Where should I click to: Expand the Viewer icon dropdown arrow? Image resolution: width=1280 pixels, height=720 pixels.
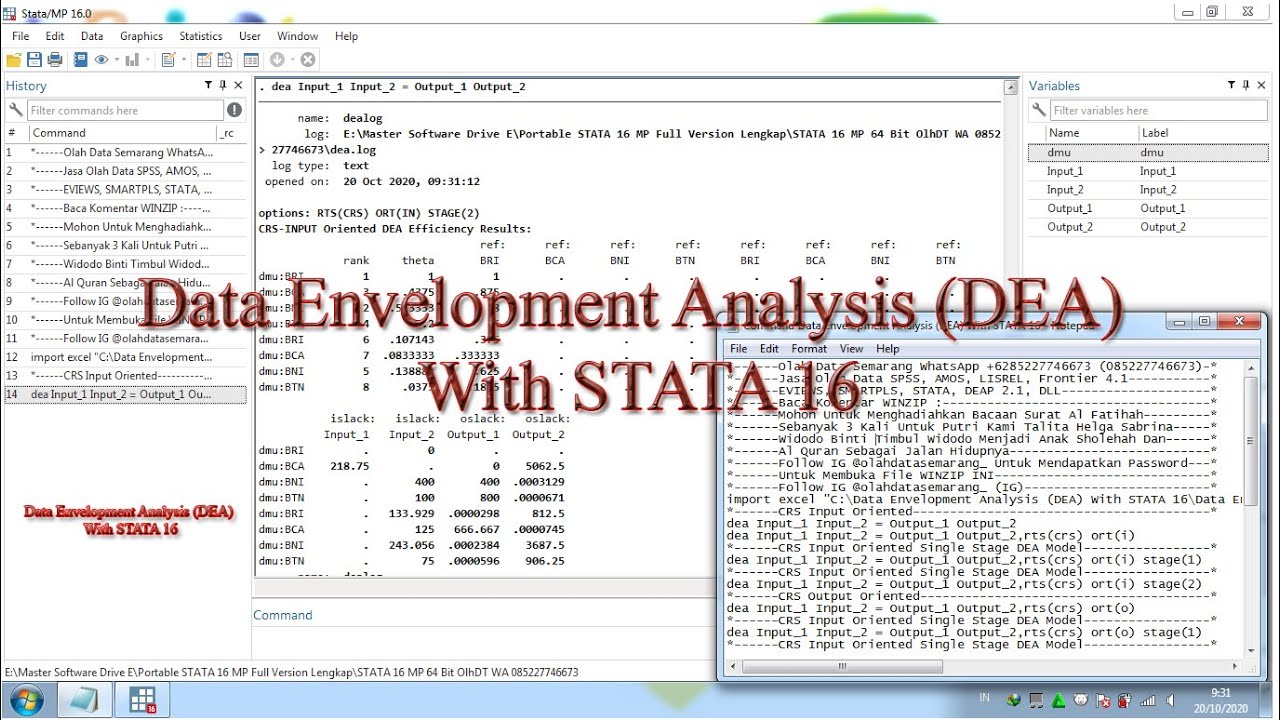click(x=116, y=60)
